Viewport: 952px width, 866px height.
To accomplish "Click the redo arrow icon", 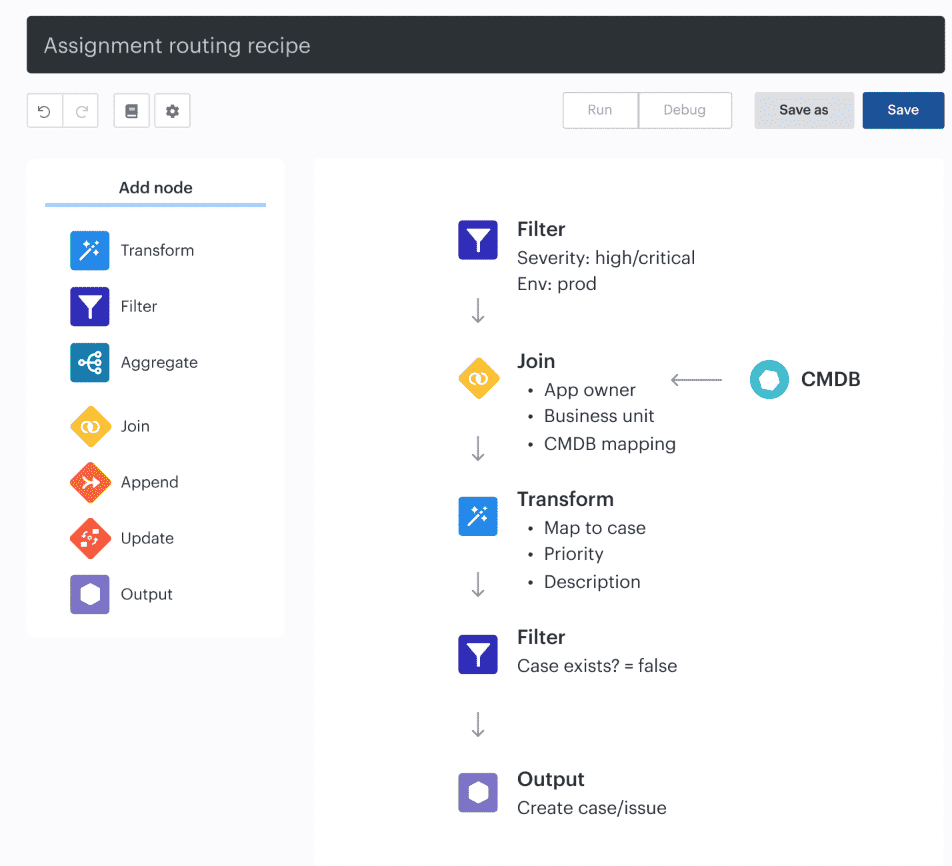I will (x=81, y=111).
